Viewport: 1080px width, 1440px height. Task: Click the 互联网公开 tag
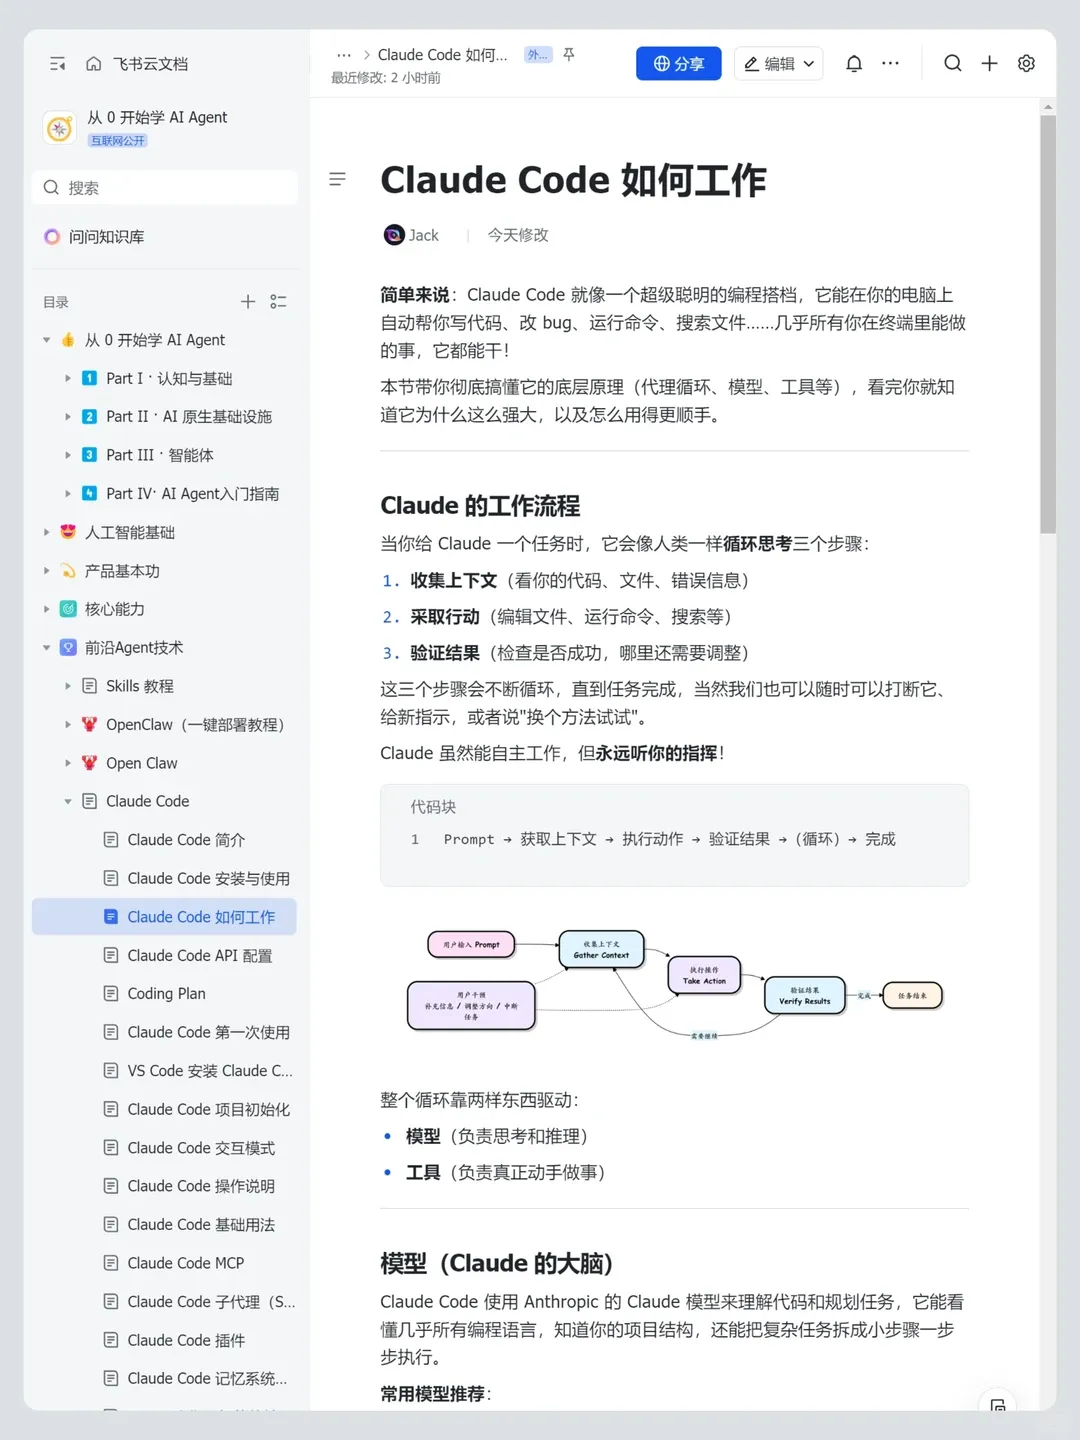(x=118, y=141)
